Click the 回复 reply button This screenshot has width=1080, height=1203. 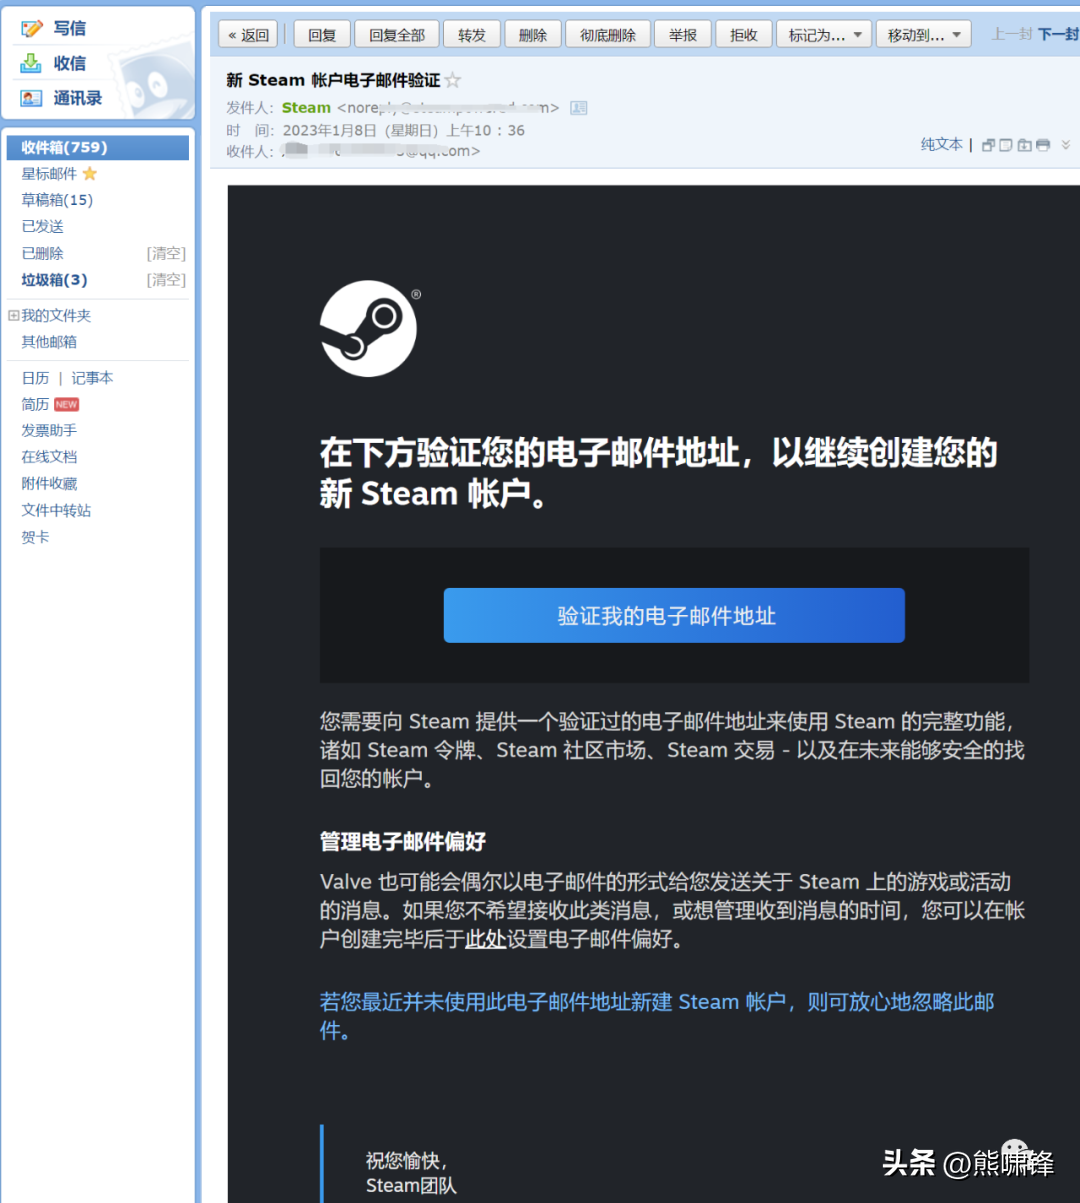coord(322,35)
